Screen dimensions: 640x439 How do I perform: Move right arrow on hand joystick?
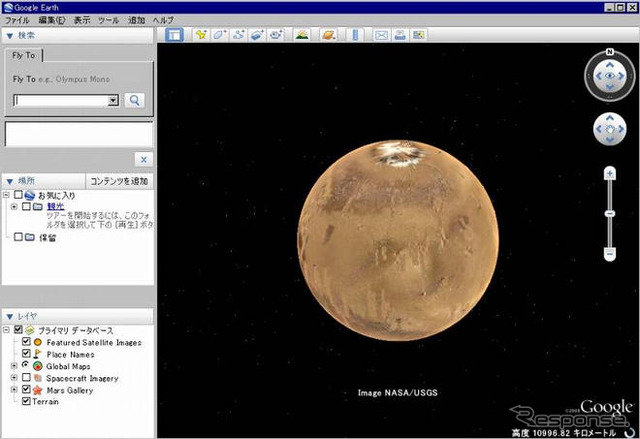621,129
